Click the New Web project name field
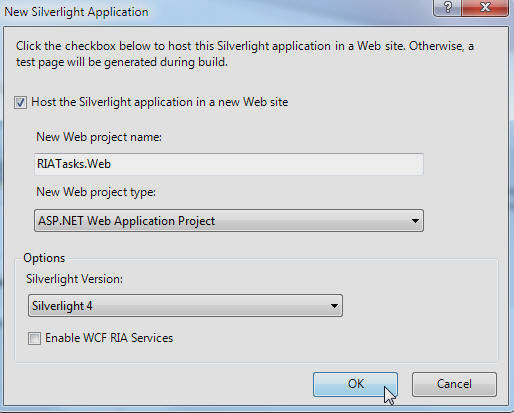 [x=229, y=164]
